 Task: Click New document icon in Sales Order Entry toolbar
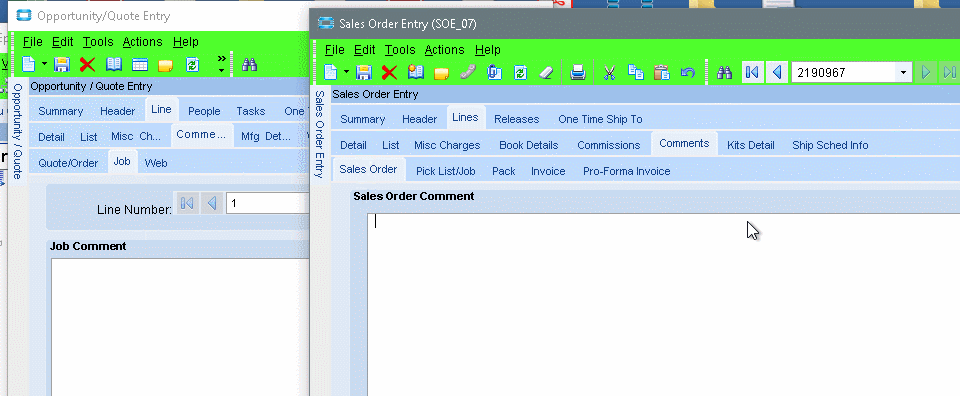pos(331,72)
